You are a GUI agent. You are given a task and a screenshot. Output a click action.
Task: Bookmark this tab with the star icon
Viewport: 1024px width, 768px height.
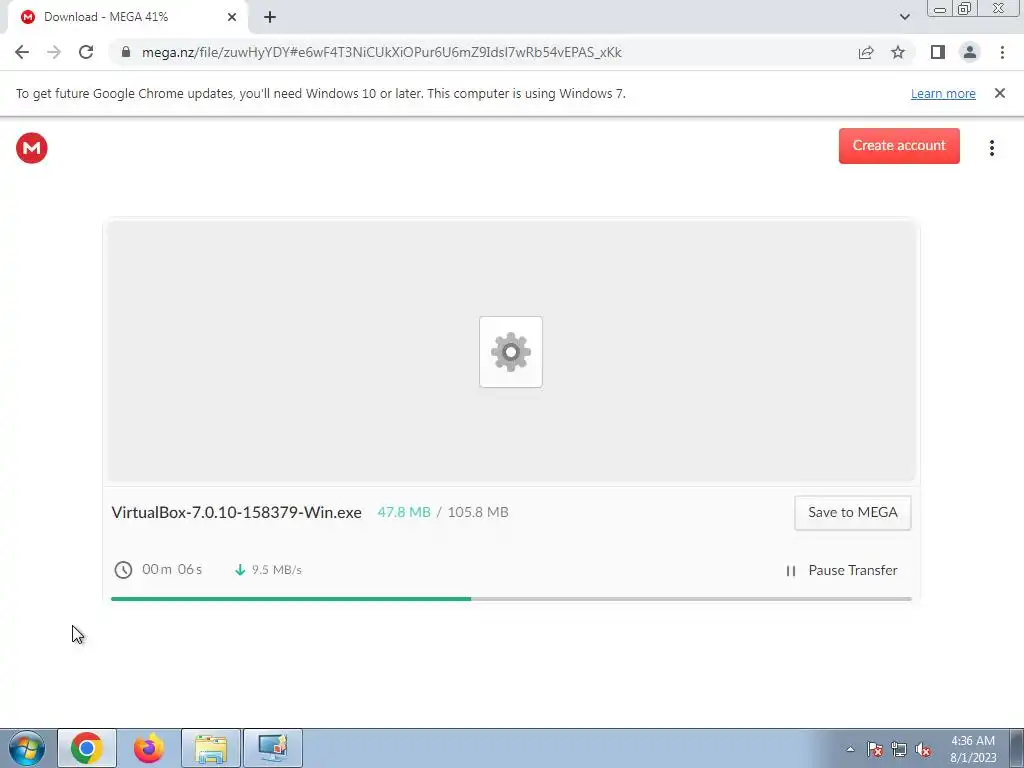898,52
